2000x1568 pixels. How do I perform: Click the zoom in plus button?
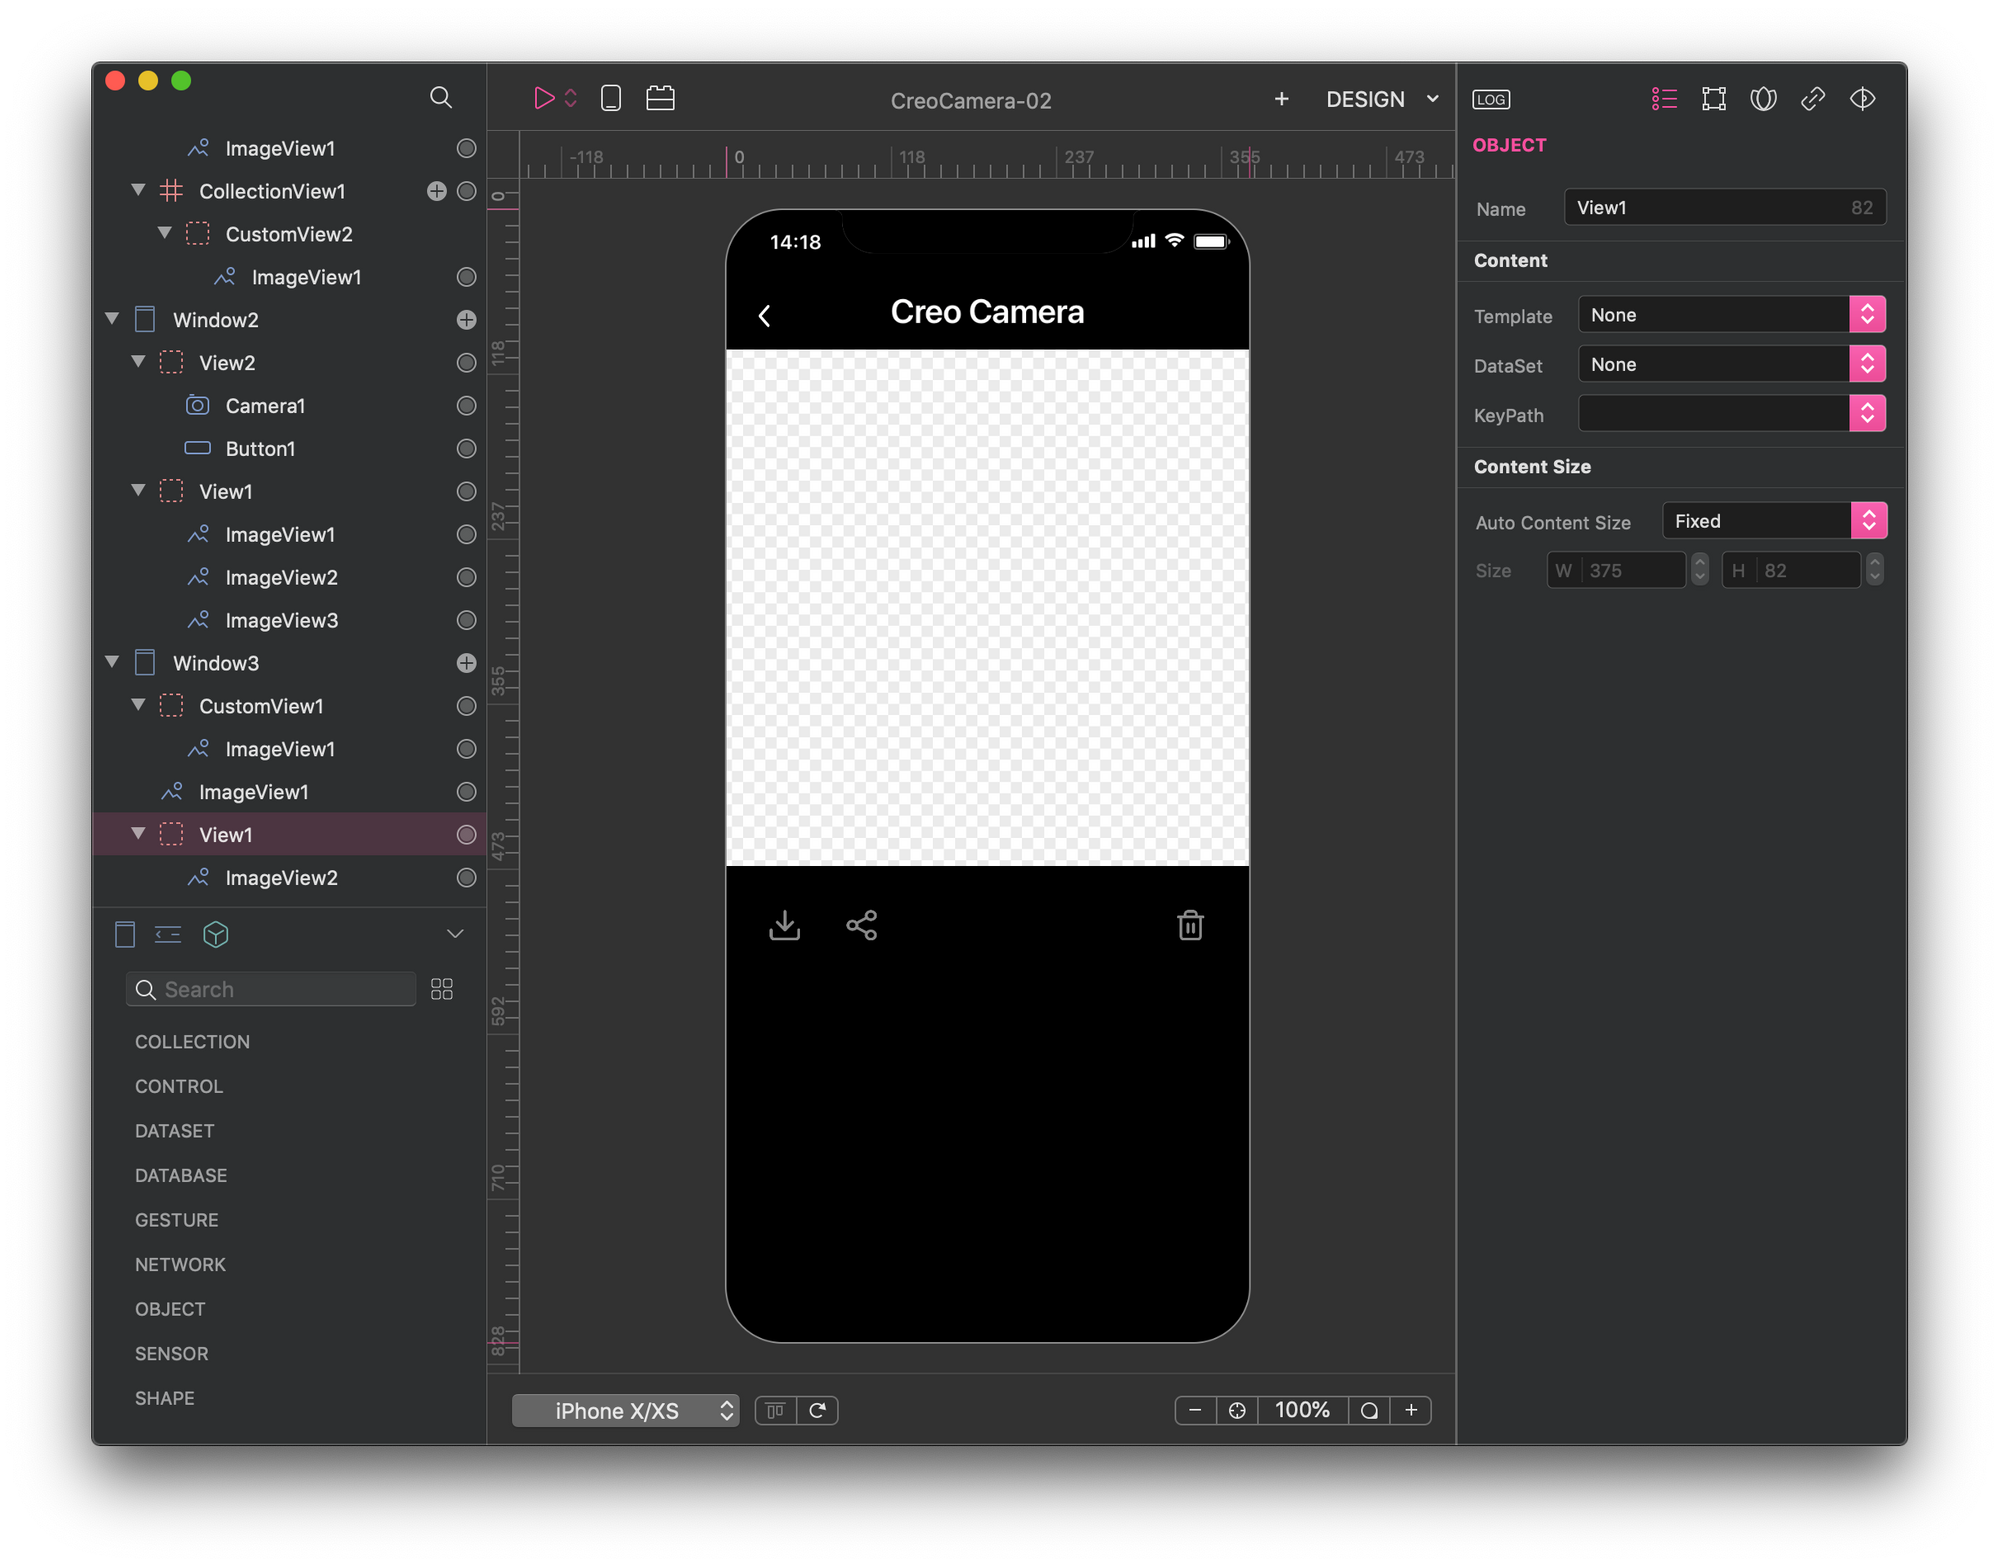tap(1411, 1410)
